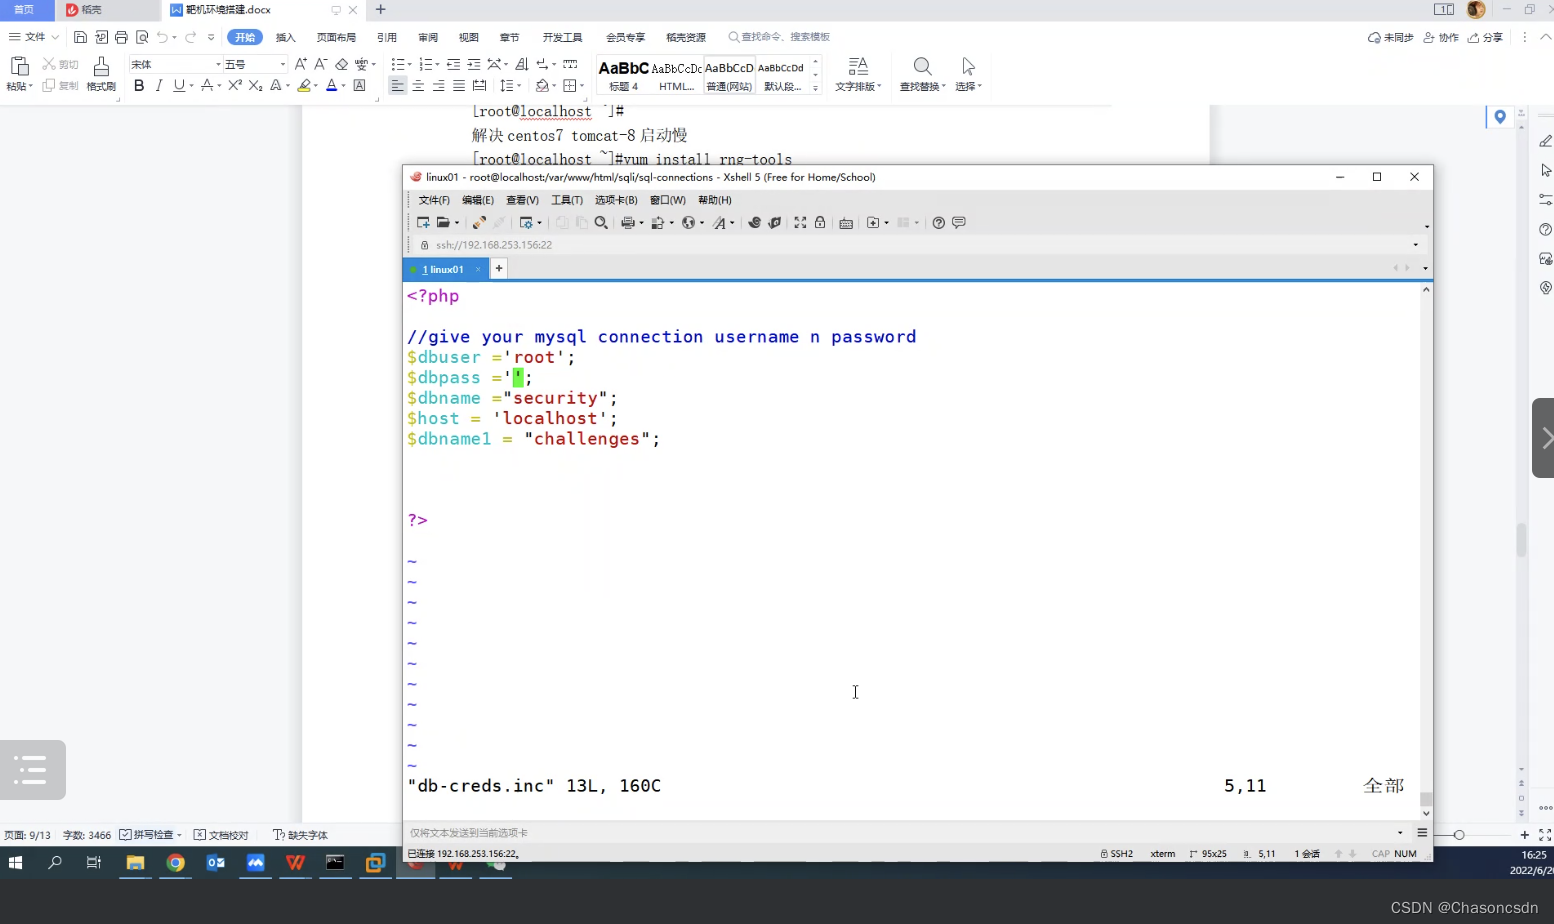Click the Xshell lock screen icon
Screen dimensions: 1554x924
click(820, 223)
